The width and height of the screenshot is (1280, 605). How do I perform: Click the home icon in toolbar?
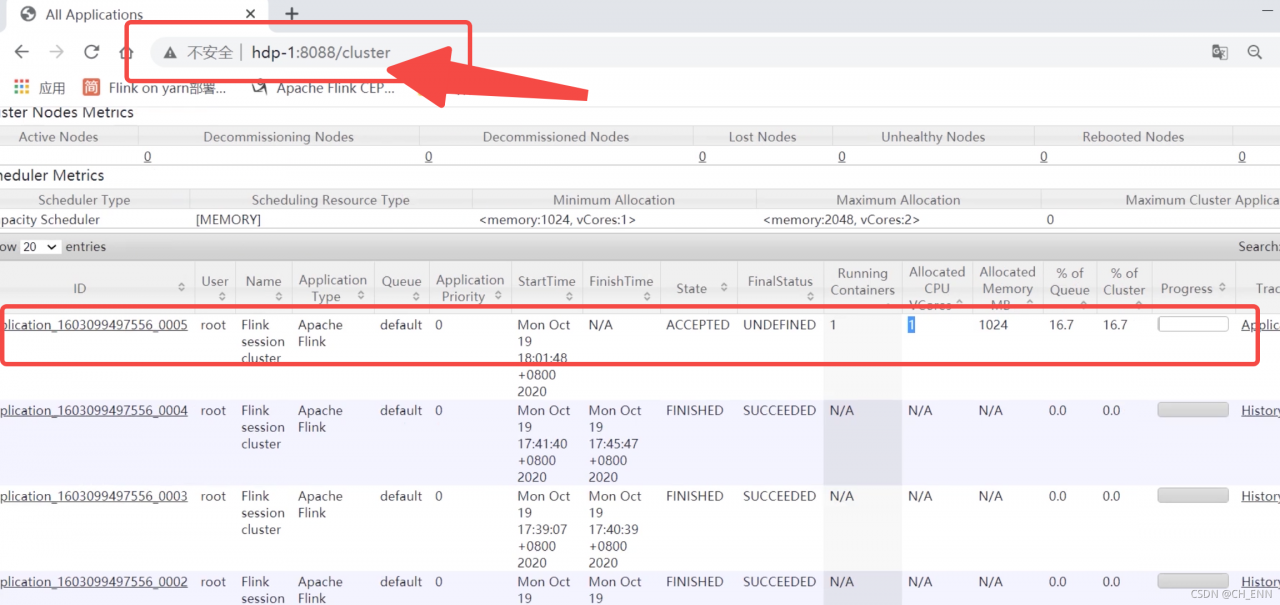click(x=126, y=52)
